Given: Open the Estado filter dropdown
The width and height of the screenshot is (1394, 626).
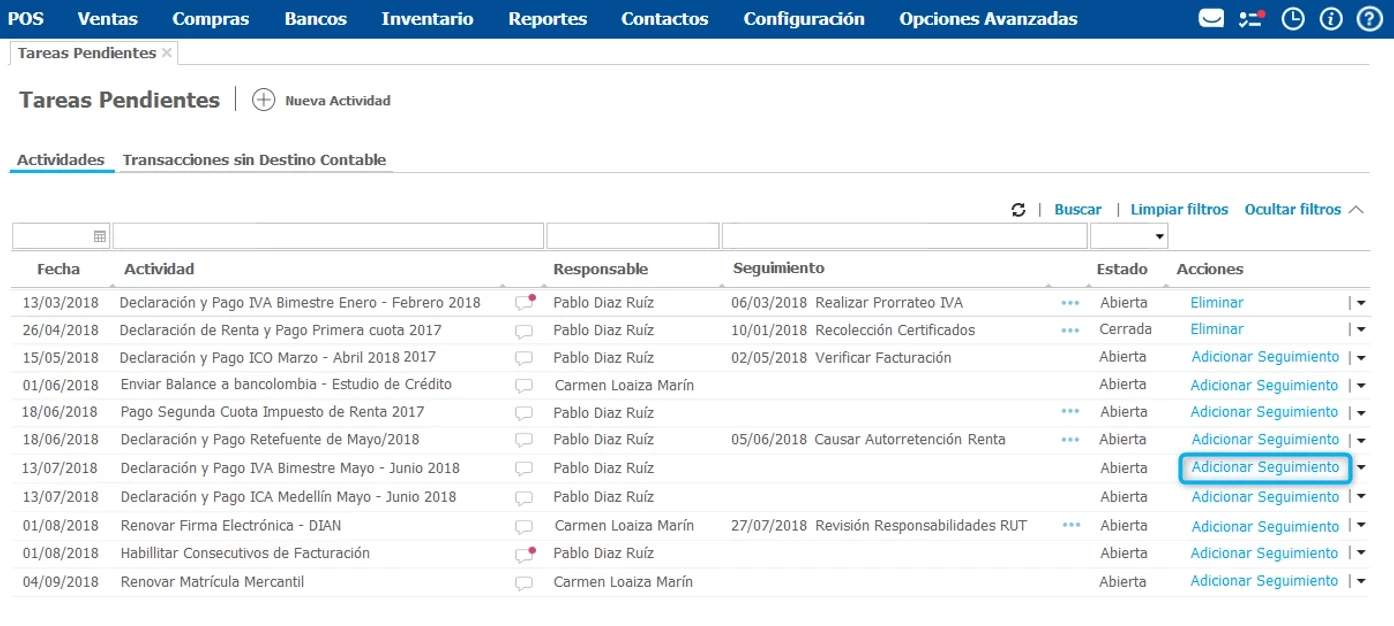Looking at the screenshot, I should [x=1159, y=236].
